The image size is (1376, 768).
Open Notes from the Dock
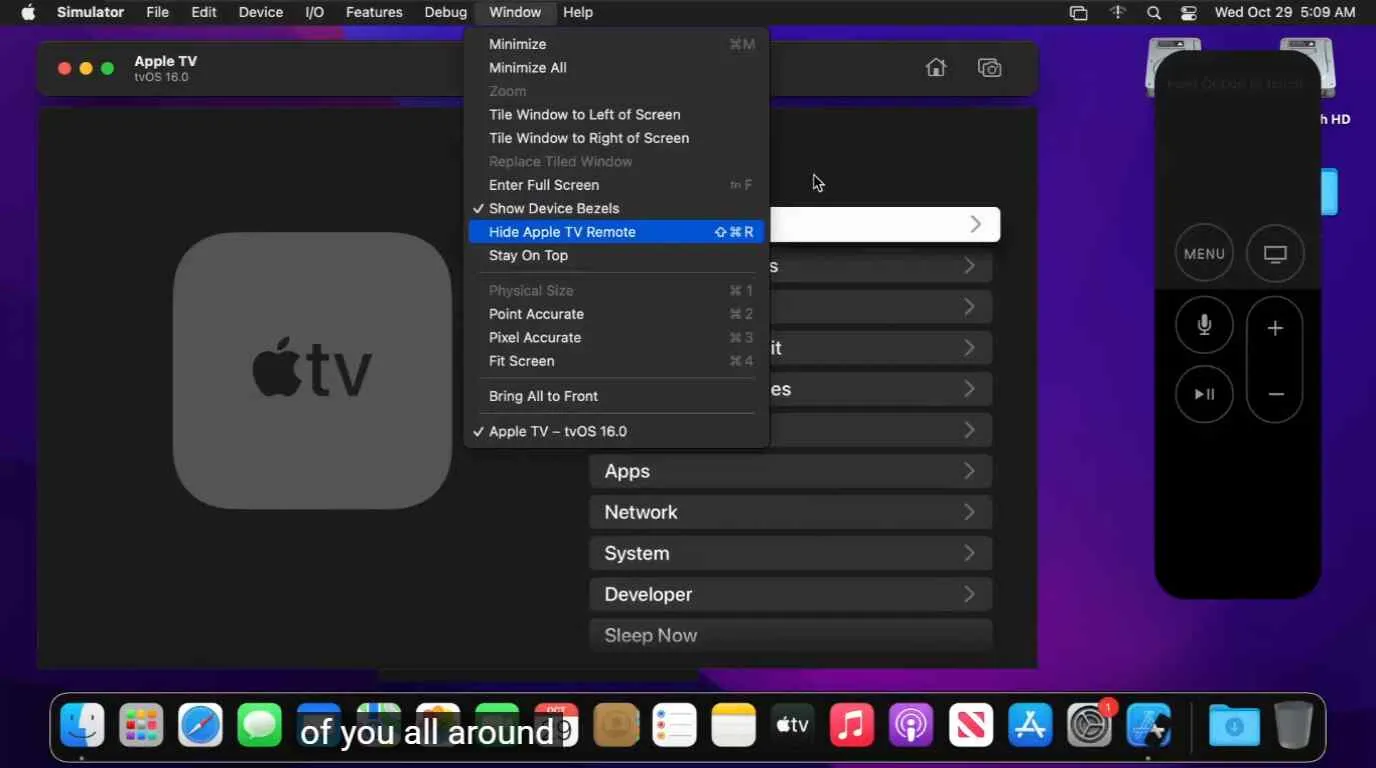[734, 725]
